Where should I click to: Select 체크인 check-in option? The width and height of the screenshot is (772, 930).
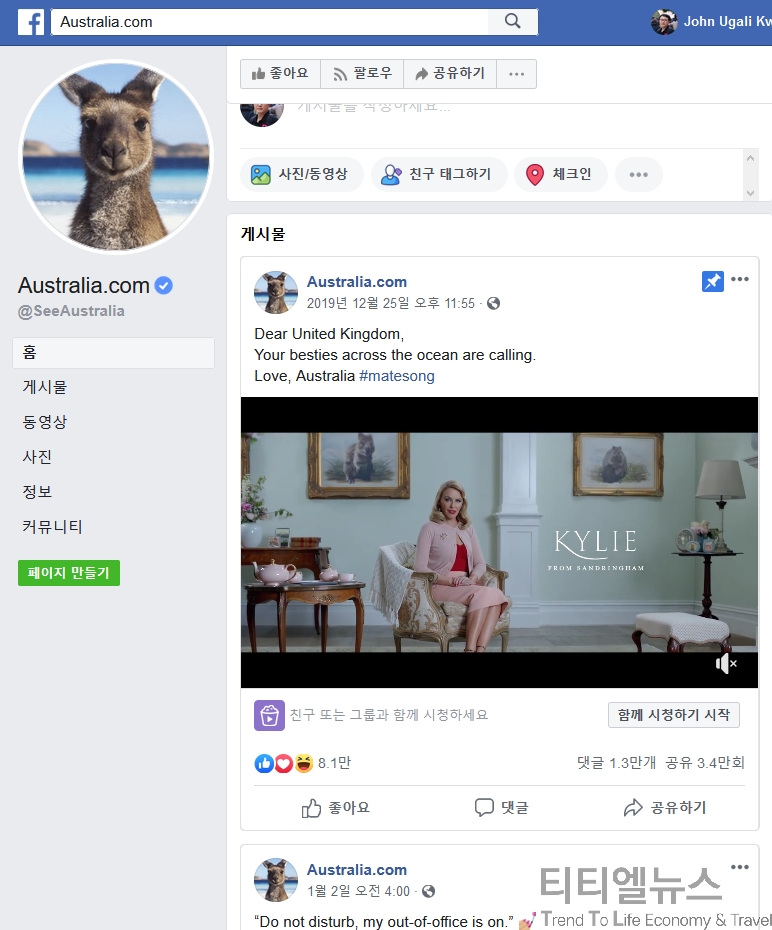click(561, 174)
